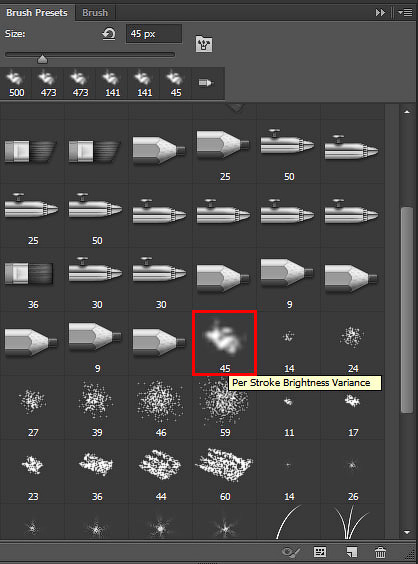Select the highlighted 45 Per Stroke Brightness brush
Screen dimensions: 418x564
(x=224, y=343)
